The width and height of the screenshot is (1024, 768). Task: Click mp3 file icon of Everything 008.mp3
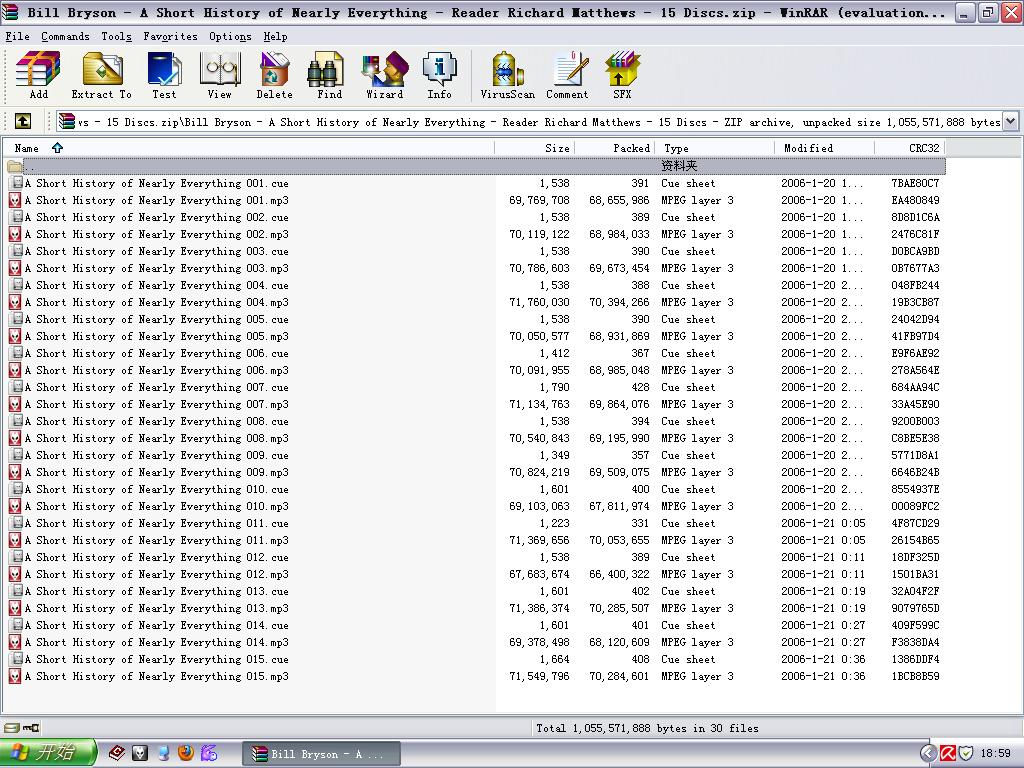click(x=14, y=438)
